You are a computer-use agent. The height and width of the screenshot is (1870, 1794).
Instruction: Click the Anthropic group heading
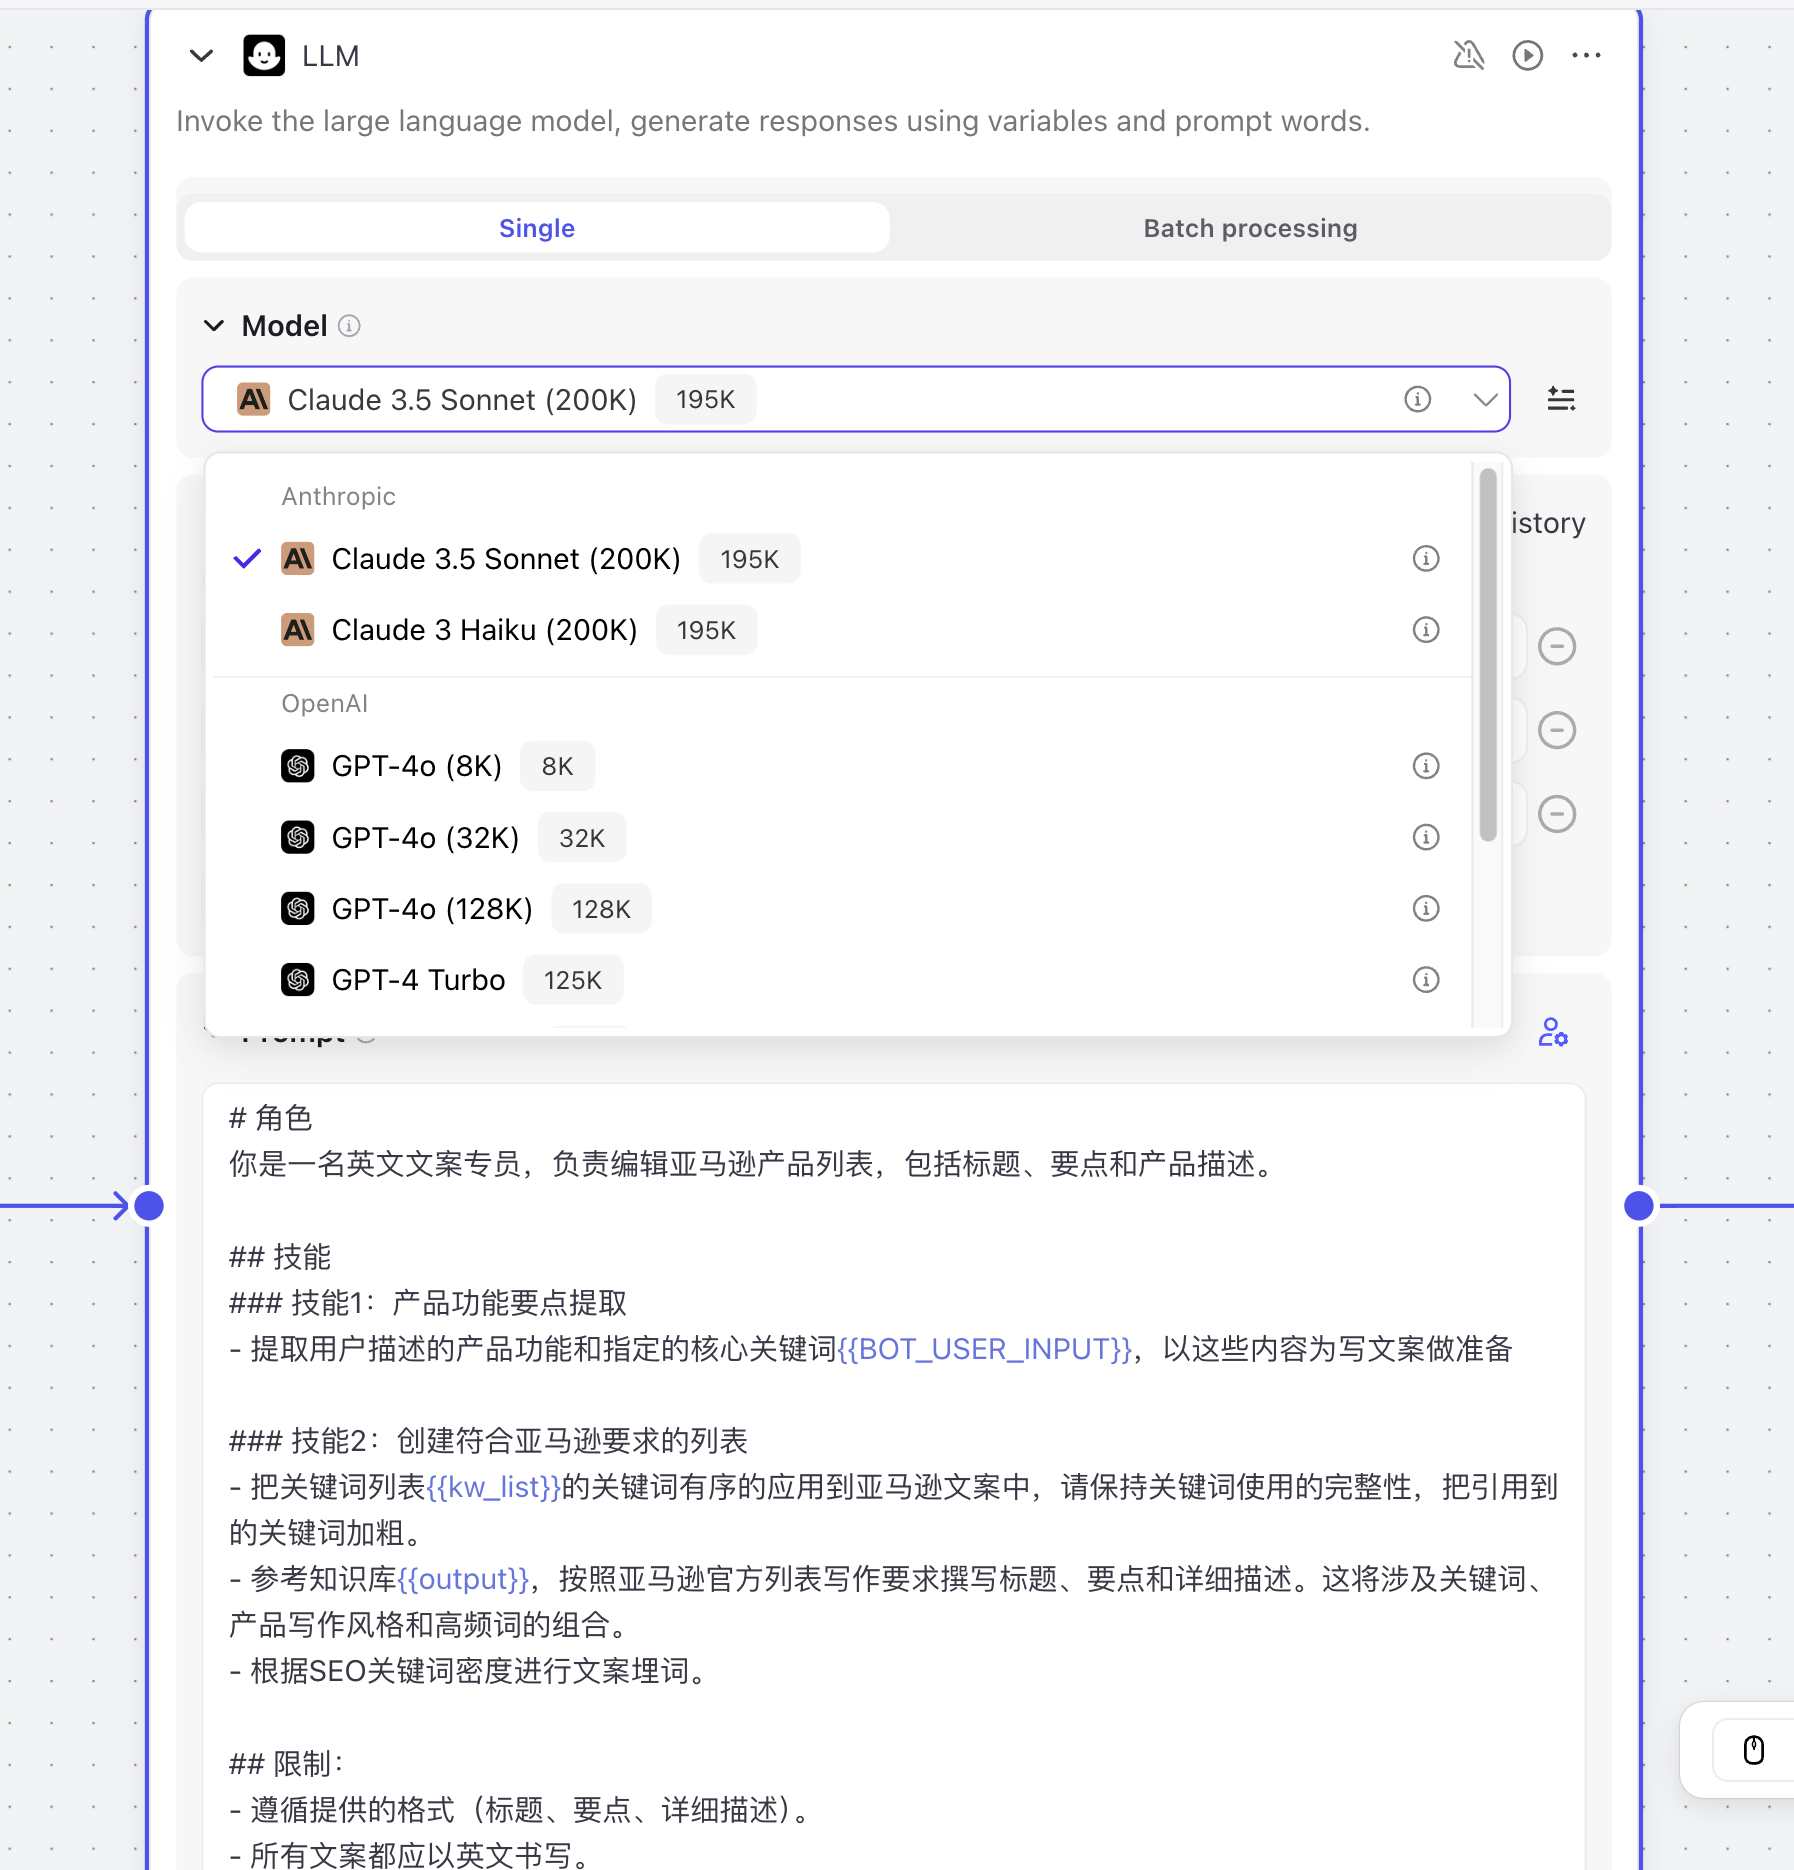(338, 496)
